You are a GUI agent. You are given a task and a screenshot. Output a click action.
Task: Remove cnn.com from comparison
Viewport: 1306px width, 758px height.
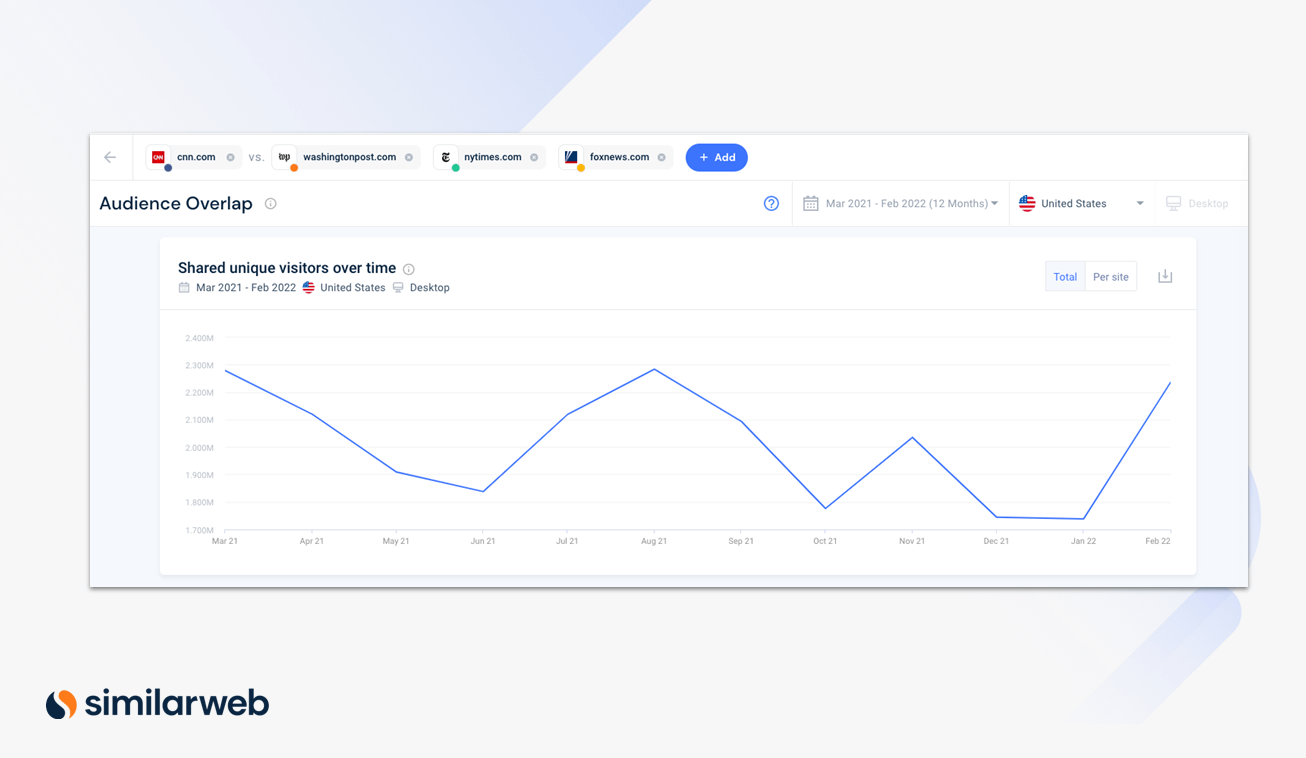[x=230, y=157]
